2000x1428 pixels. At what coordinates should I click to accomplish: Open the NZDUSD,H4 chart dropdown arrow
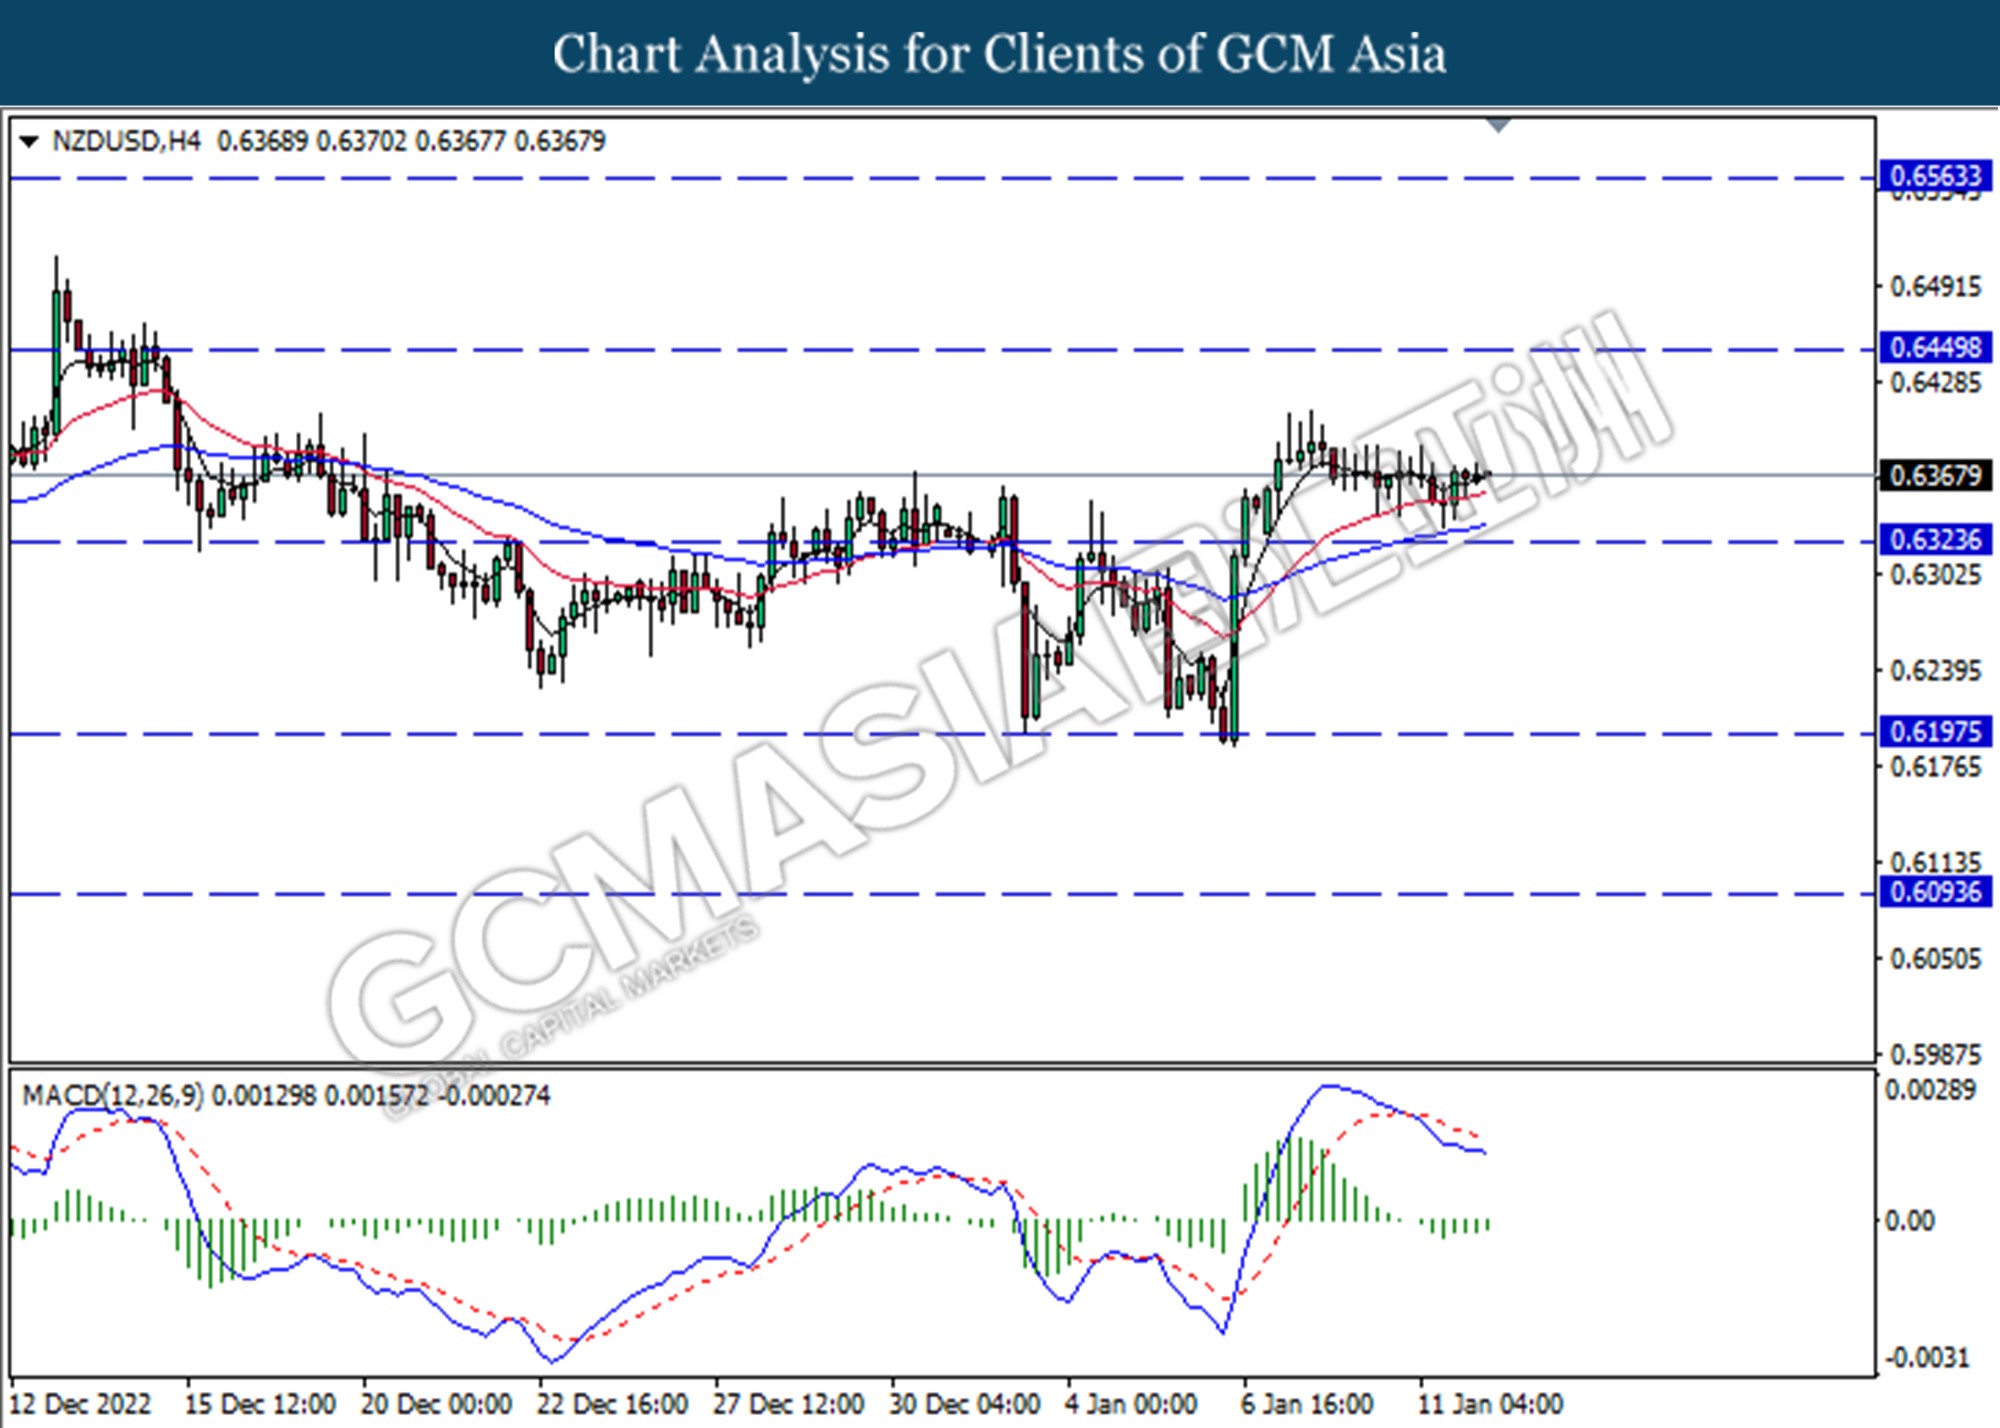click(30, 142)
